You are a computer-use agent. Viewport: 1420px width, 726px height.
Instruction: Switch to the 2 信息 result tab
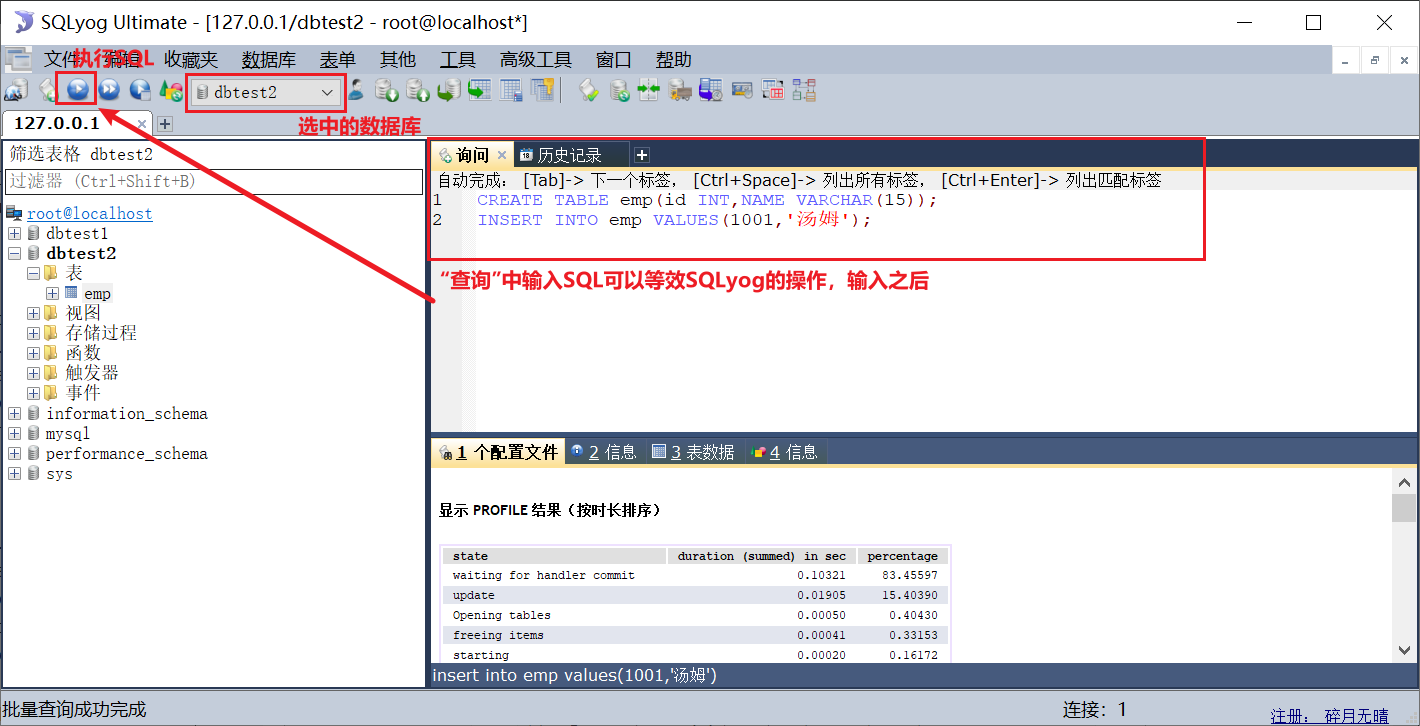(604, 452)
